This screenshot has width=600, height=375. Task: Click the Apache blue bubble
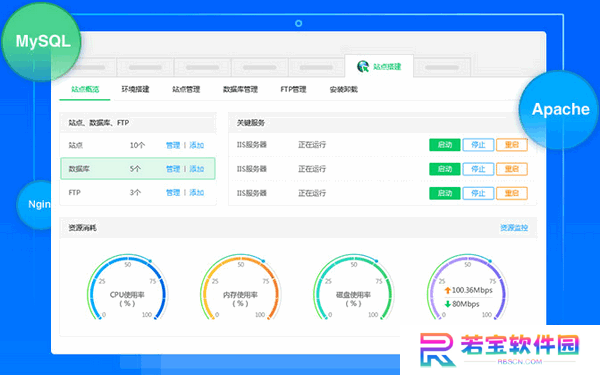(559, 109)
